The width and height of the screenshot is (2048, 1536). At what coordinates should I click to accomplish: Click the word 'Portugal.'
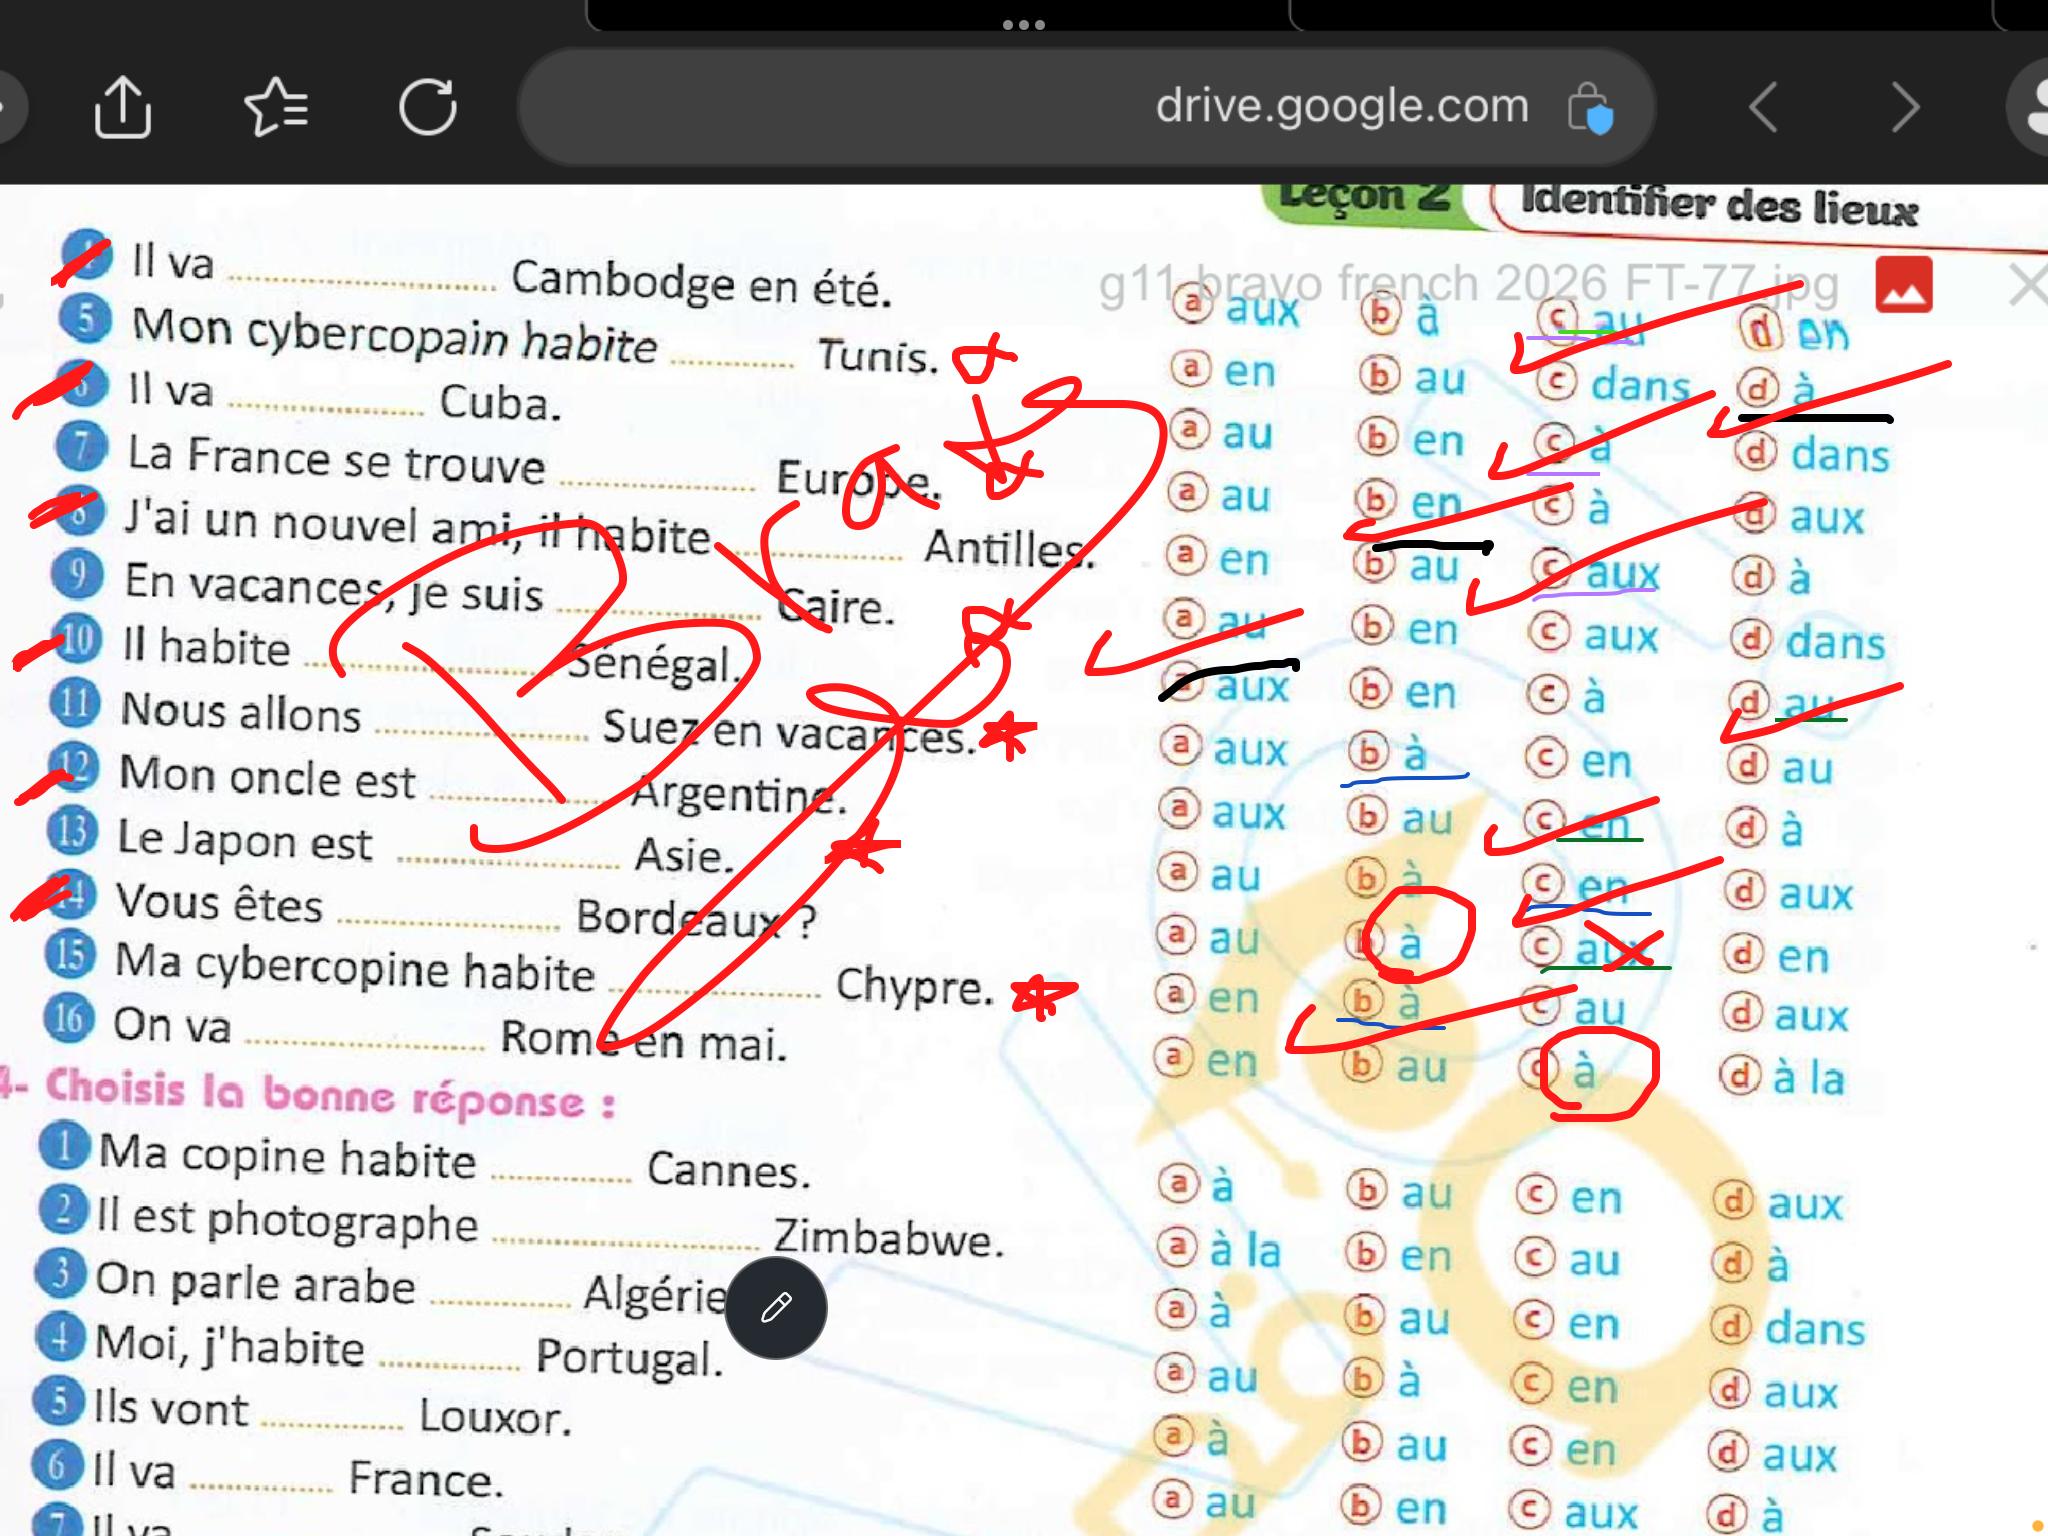629,1357
